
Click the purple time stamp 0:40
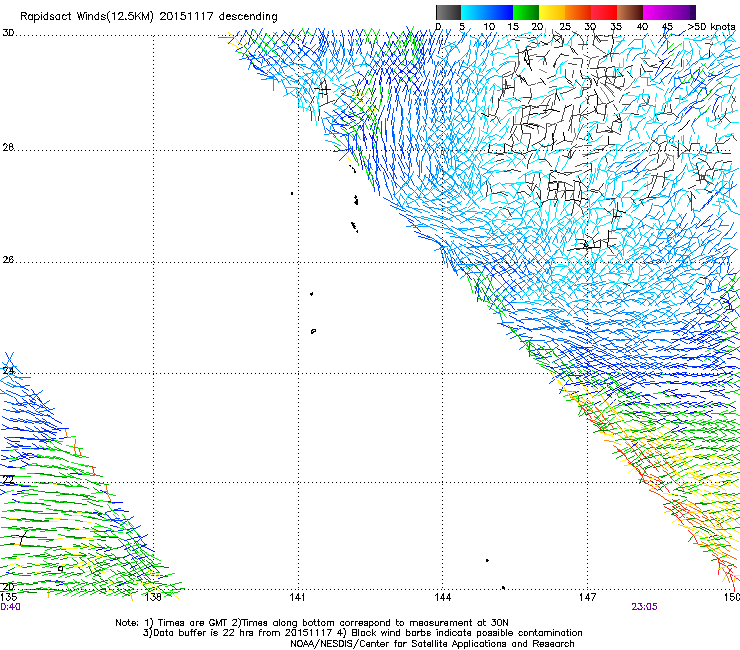point(10,607)
